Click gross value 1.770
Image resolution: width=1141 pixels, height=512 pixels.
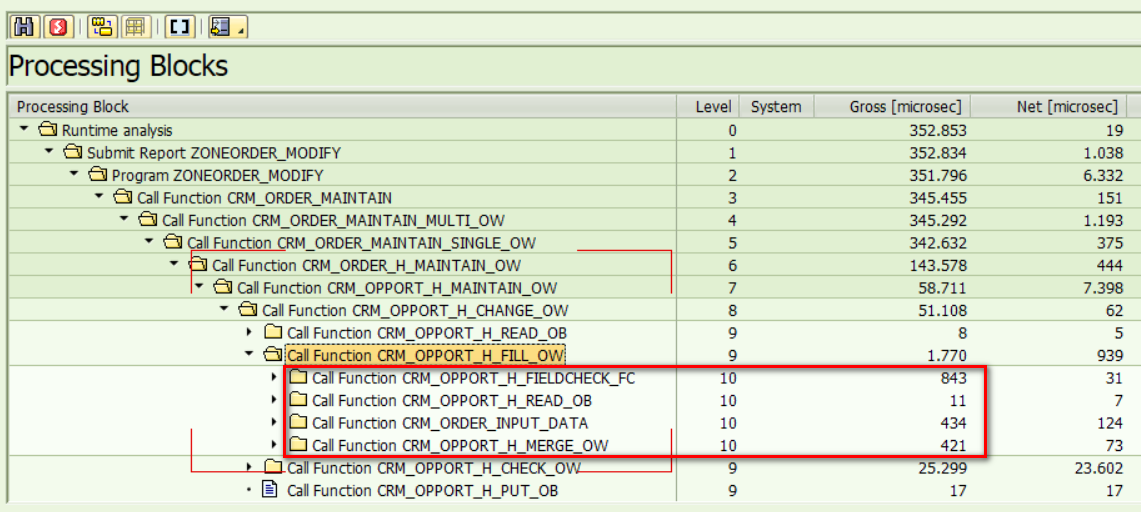(x=947, y=356)
